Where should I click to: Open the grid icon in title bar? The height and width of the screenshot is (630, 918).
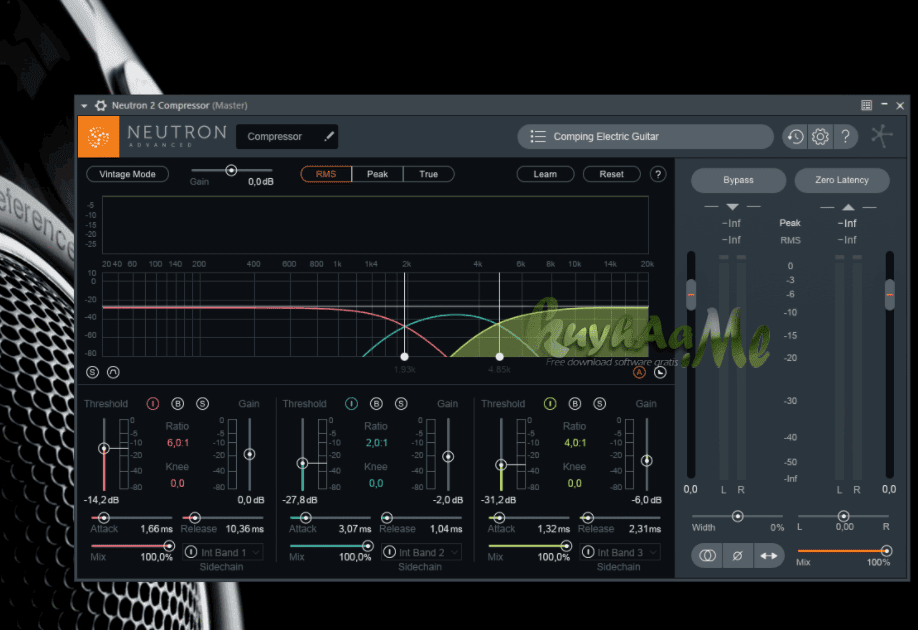click(x=866, y=105)
